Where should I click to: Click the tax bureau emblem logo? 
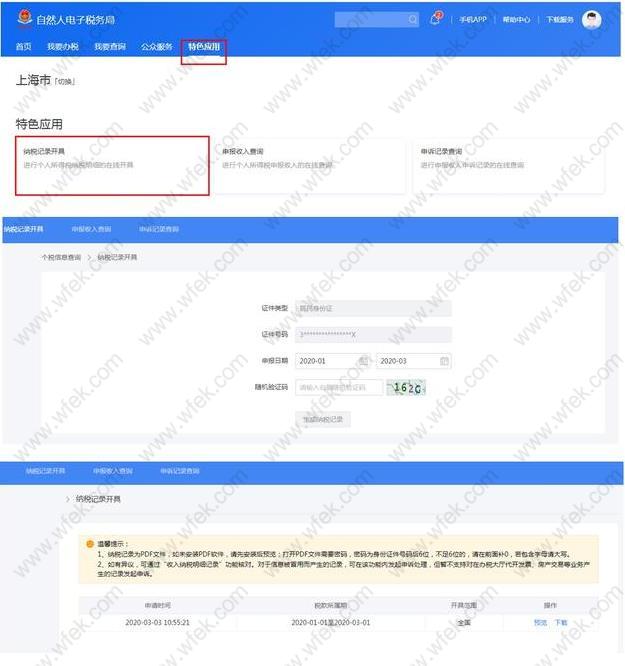tap(25, 19)
